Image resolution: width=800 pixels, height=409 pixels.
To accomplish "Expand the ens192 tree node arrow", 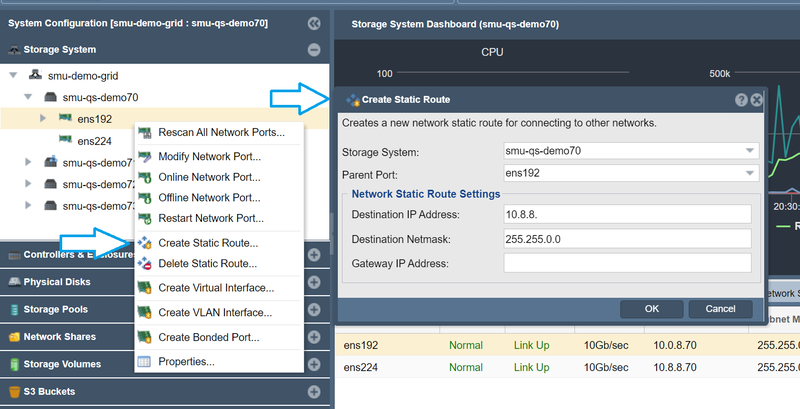I will 43,118.
